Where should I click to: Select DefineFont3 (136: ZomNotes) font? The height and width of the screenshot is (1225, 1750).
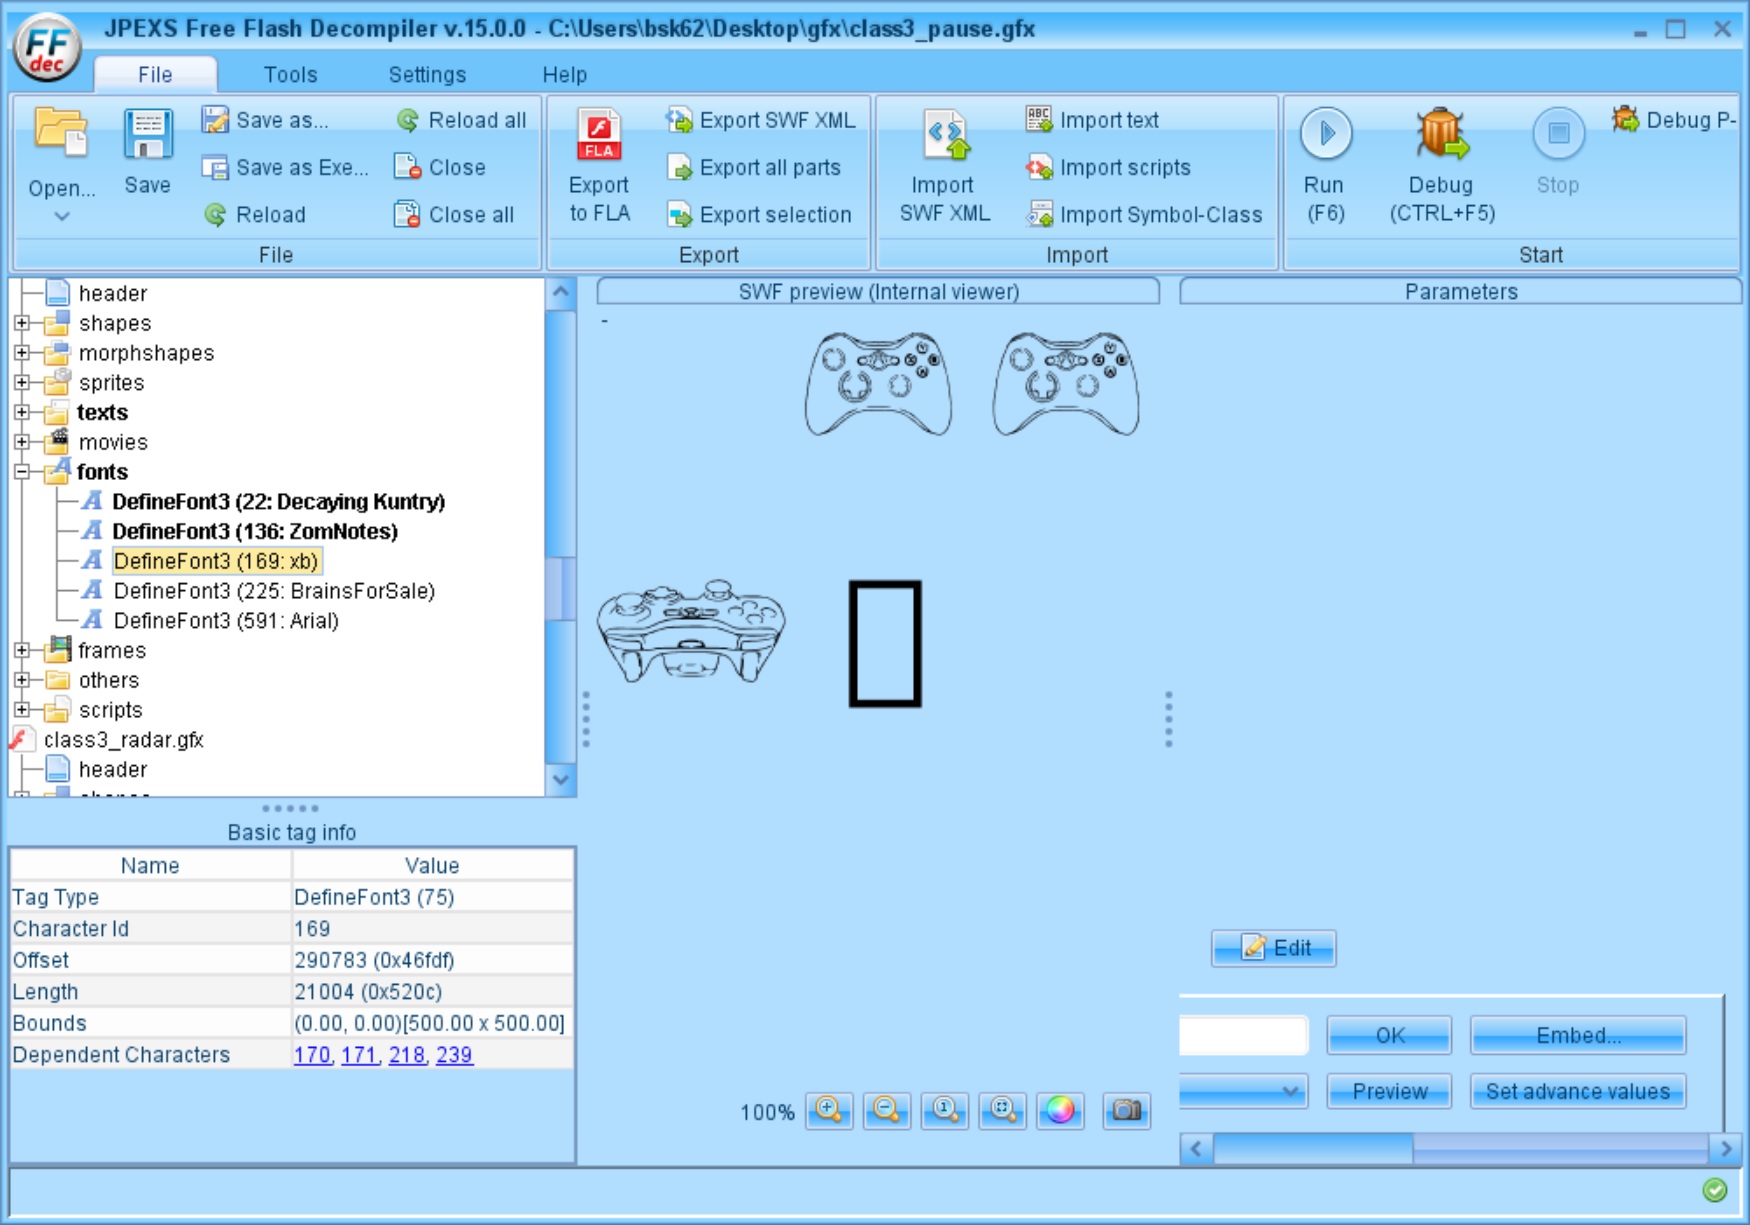pyautogui.click(x=254, y=532)
